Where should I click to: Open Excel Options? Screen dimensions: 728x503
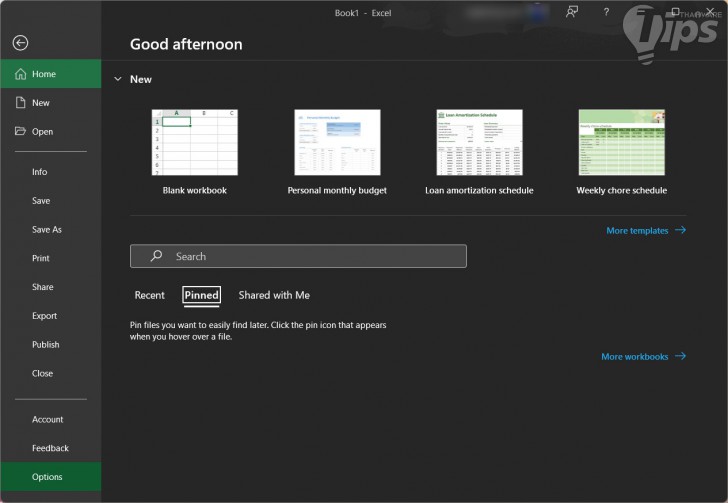pyautogui.click(x=51, y=477)
